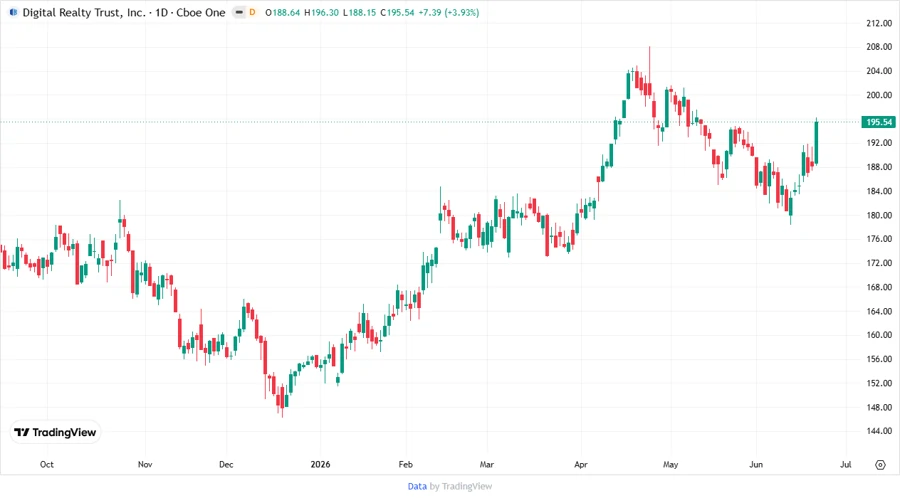
Task: Click the 168.00 price axis label
Action: 879,287
